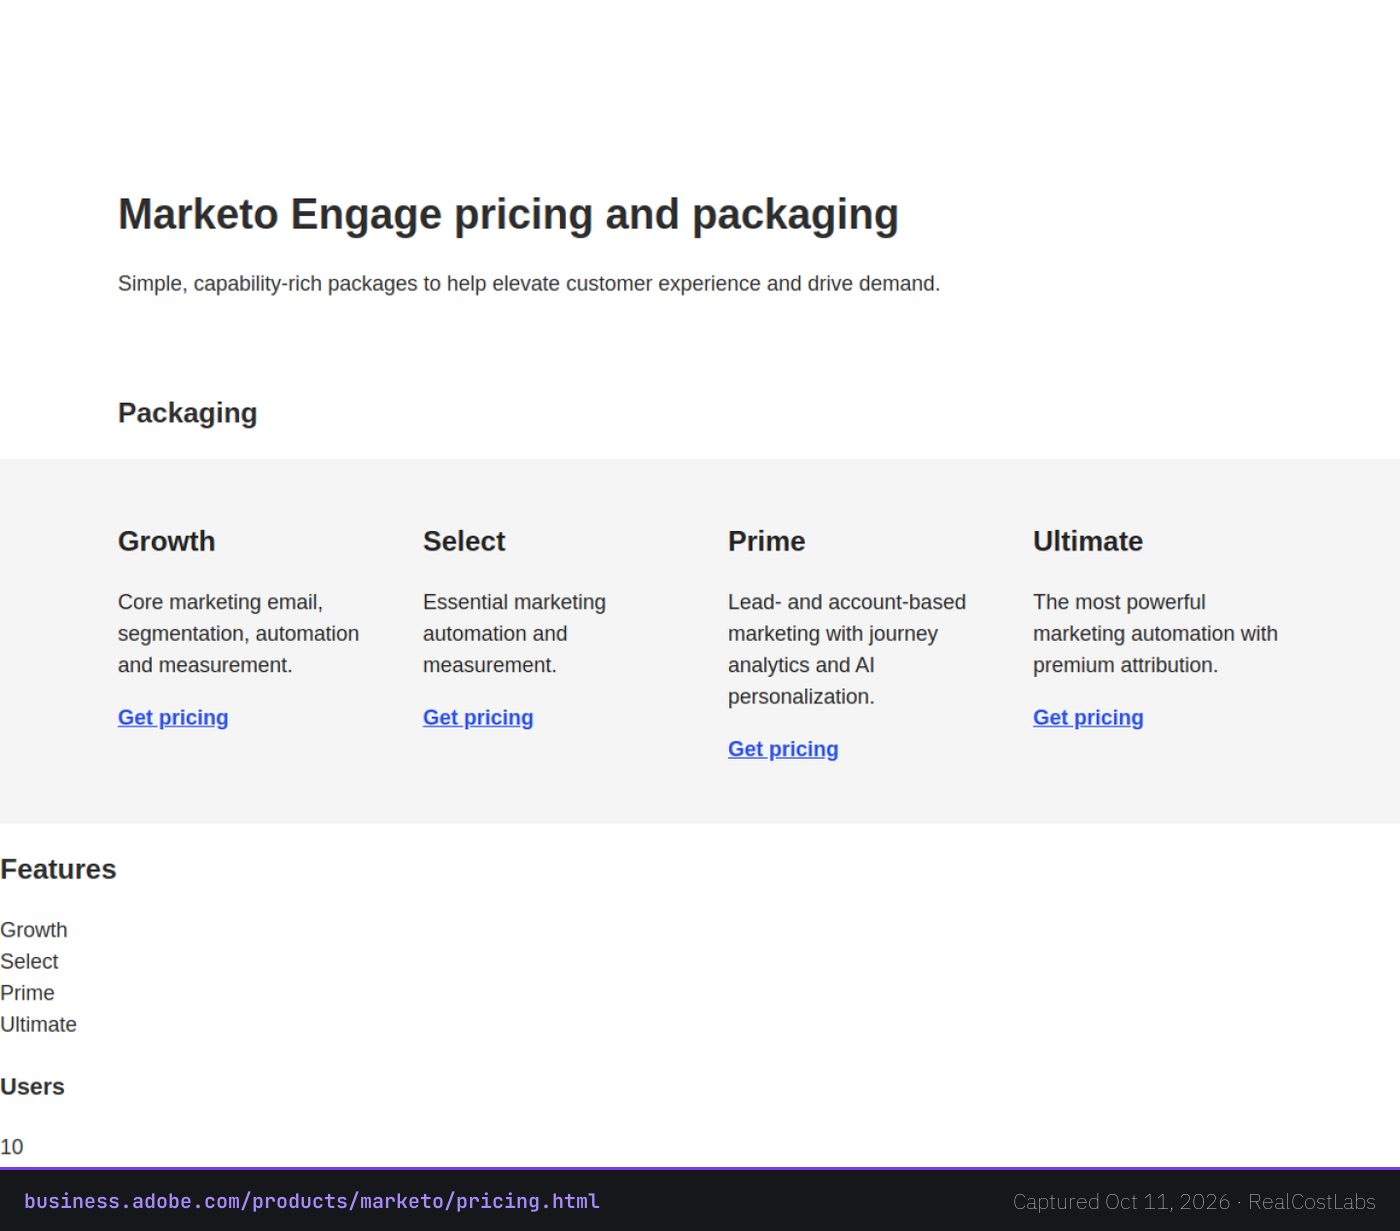The height and width of the screenshot is (1231, 1400).
Task: Click the Features section heading
Action: [x=58, y=869]
